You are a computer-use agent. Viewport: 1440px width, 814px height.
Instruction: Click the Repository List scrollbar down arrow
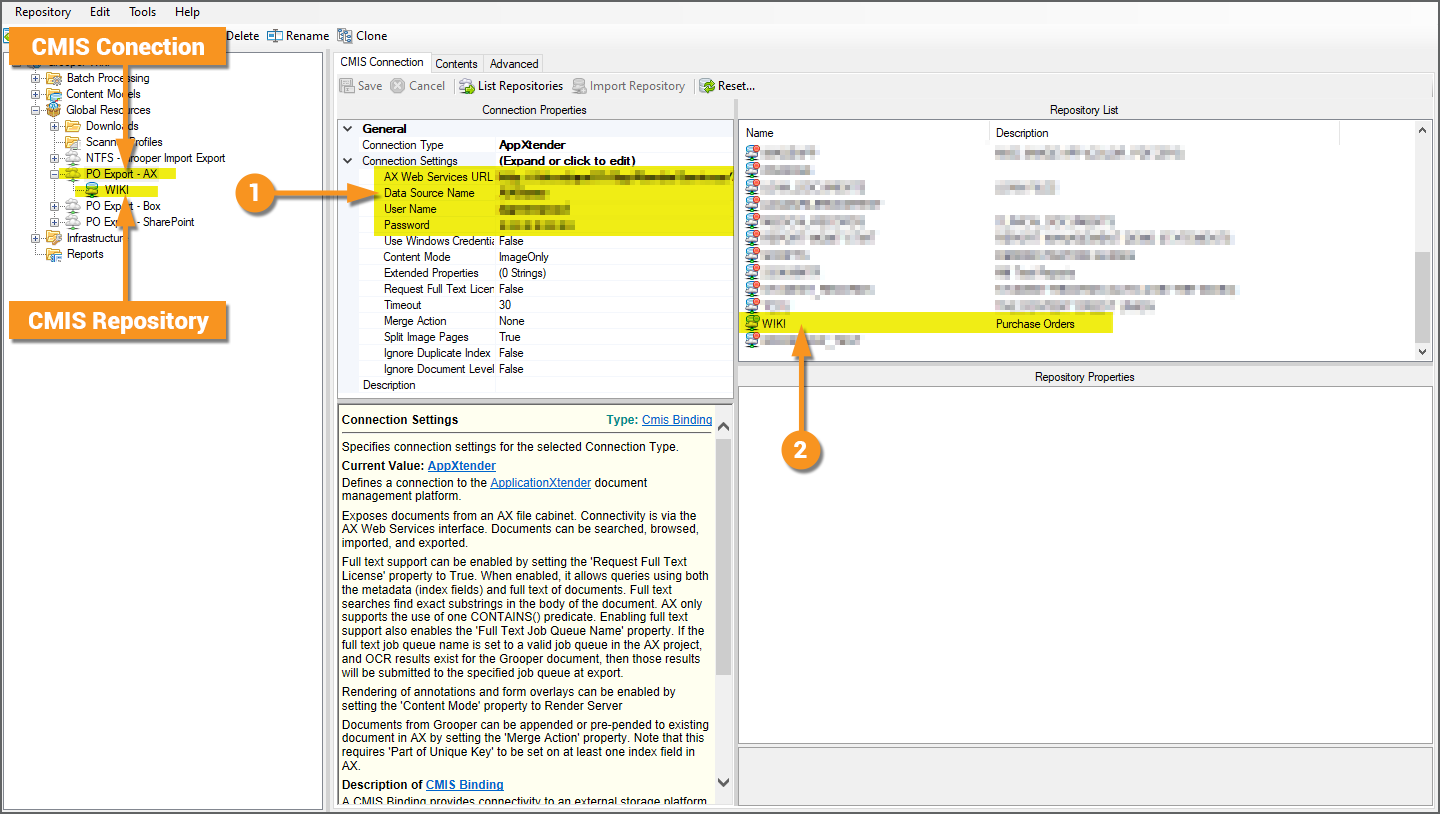[x=1424, y=352]
